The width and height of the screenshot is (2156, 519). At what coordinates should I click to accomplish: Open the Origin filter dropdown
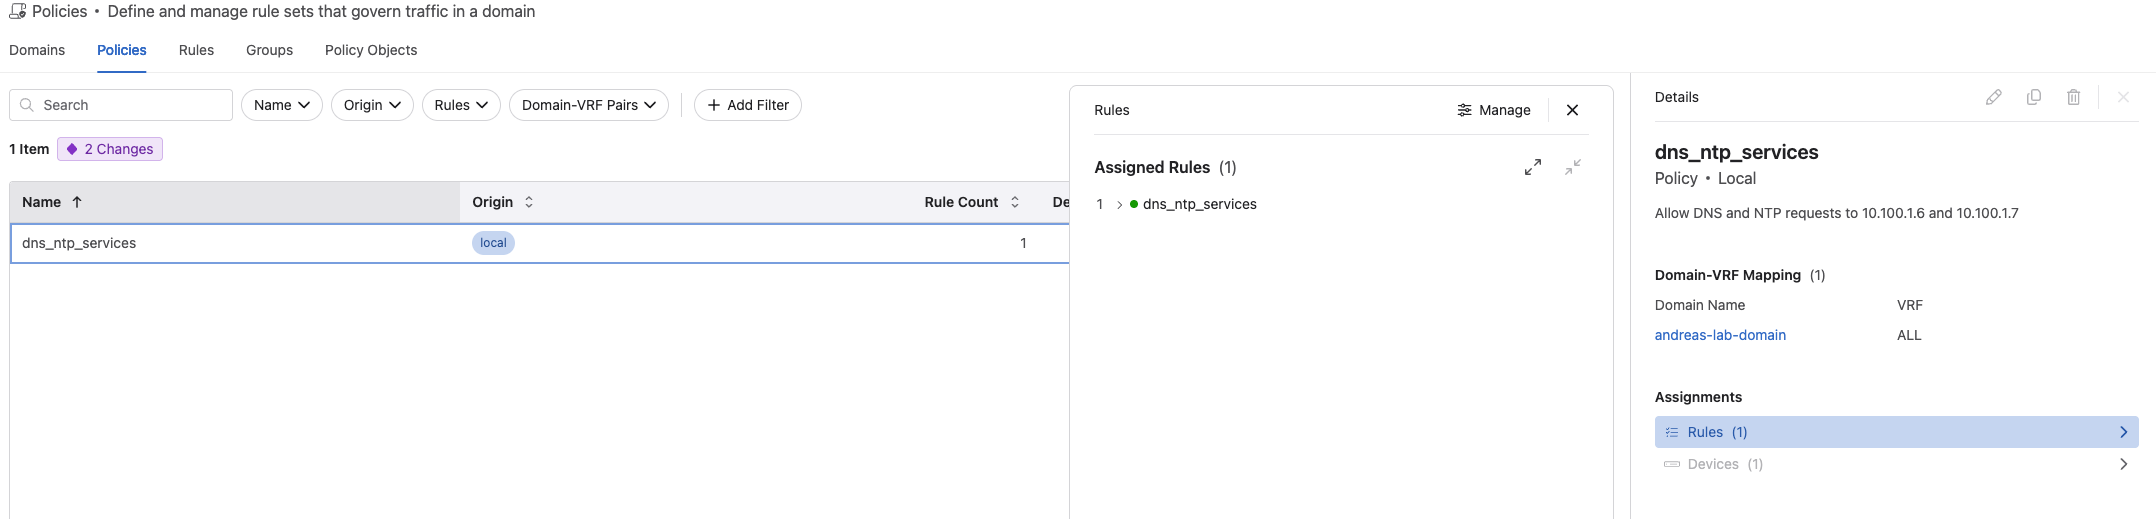coord(372,105)
